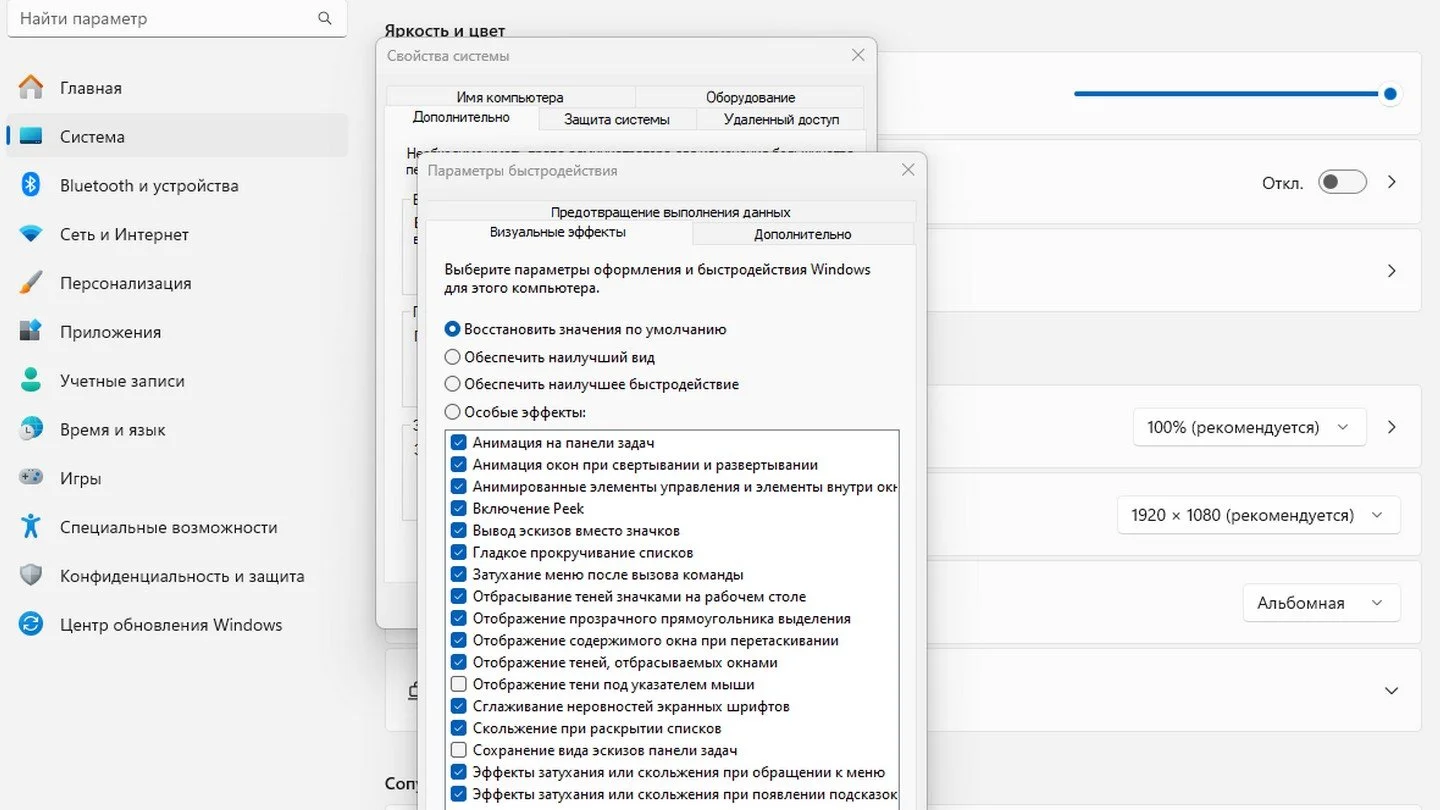Select Обеспечить наилучший вид option
This screenshot has width=1440, height=810.
[x=452, y=357]
